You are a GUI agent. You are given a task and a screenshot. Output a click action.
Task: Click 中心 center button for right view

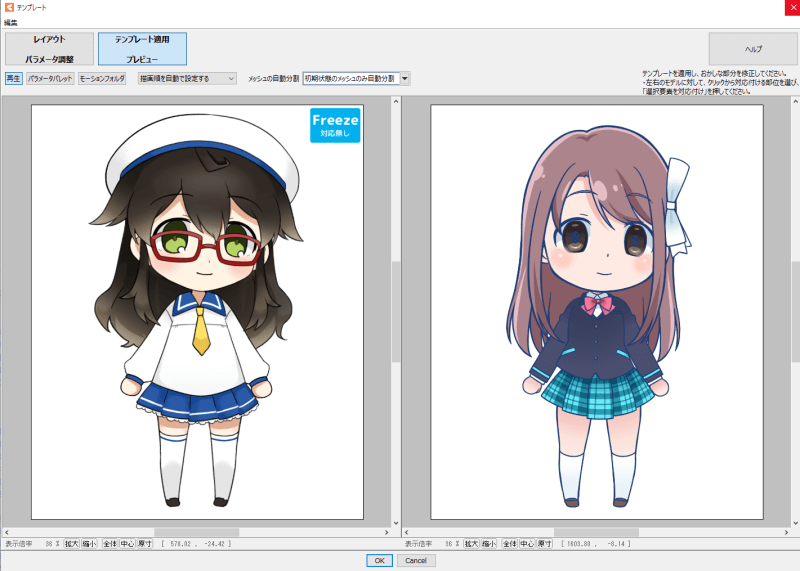click(x=527, y=544)
